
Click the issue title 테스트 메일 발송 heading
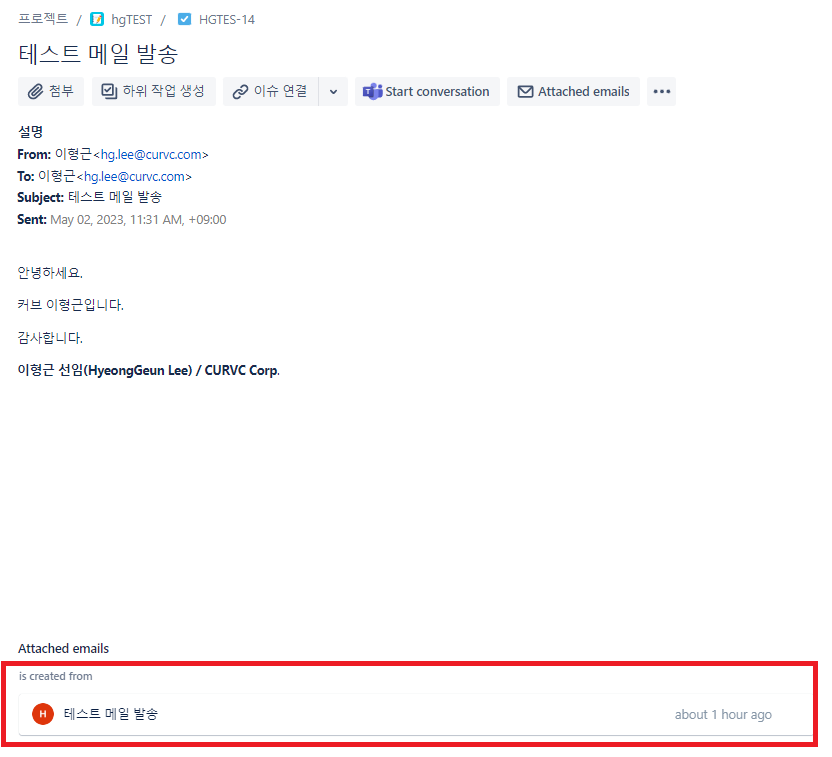click(x=98, y=54)
